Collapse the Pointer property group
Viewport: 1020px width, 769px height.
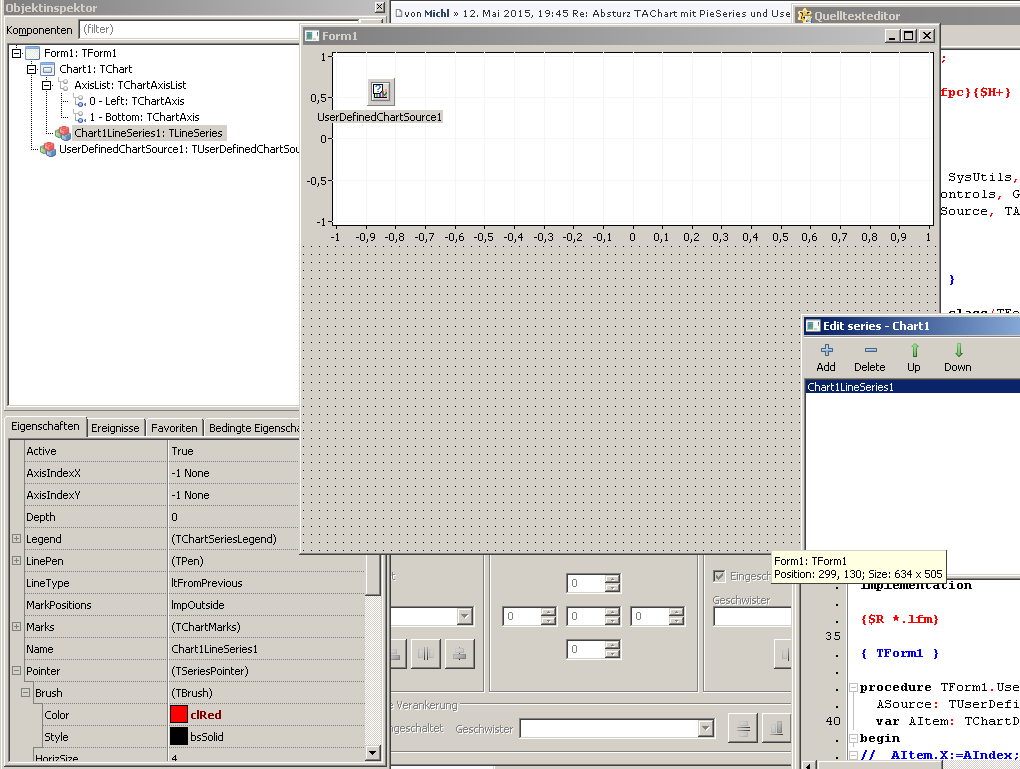[16, 671]
